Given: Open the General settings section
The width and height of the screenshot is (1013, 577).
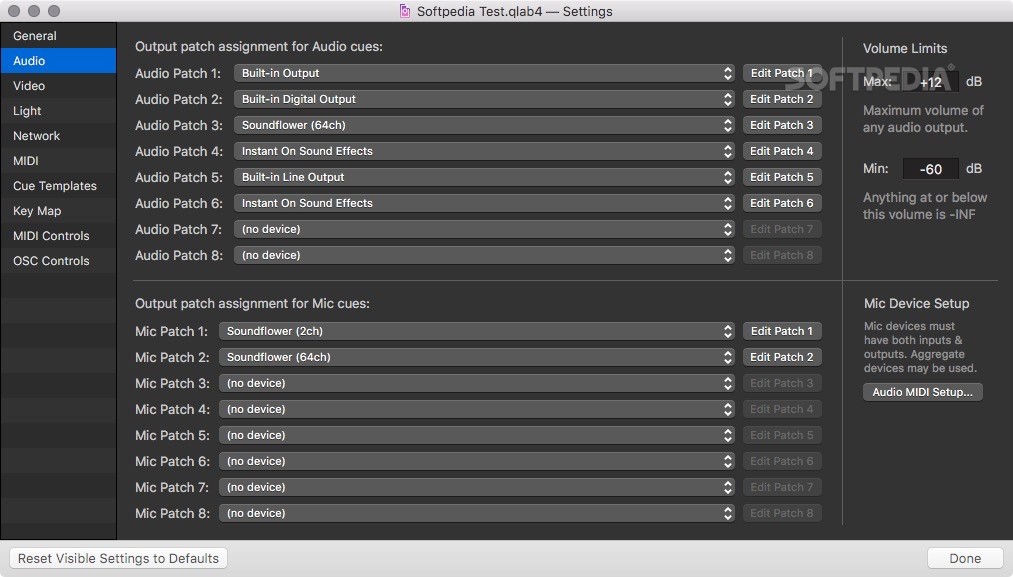Looking at the screenshot, I should pyautogui.click(x=58, y=36).
